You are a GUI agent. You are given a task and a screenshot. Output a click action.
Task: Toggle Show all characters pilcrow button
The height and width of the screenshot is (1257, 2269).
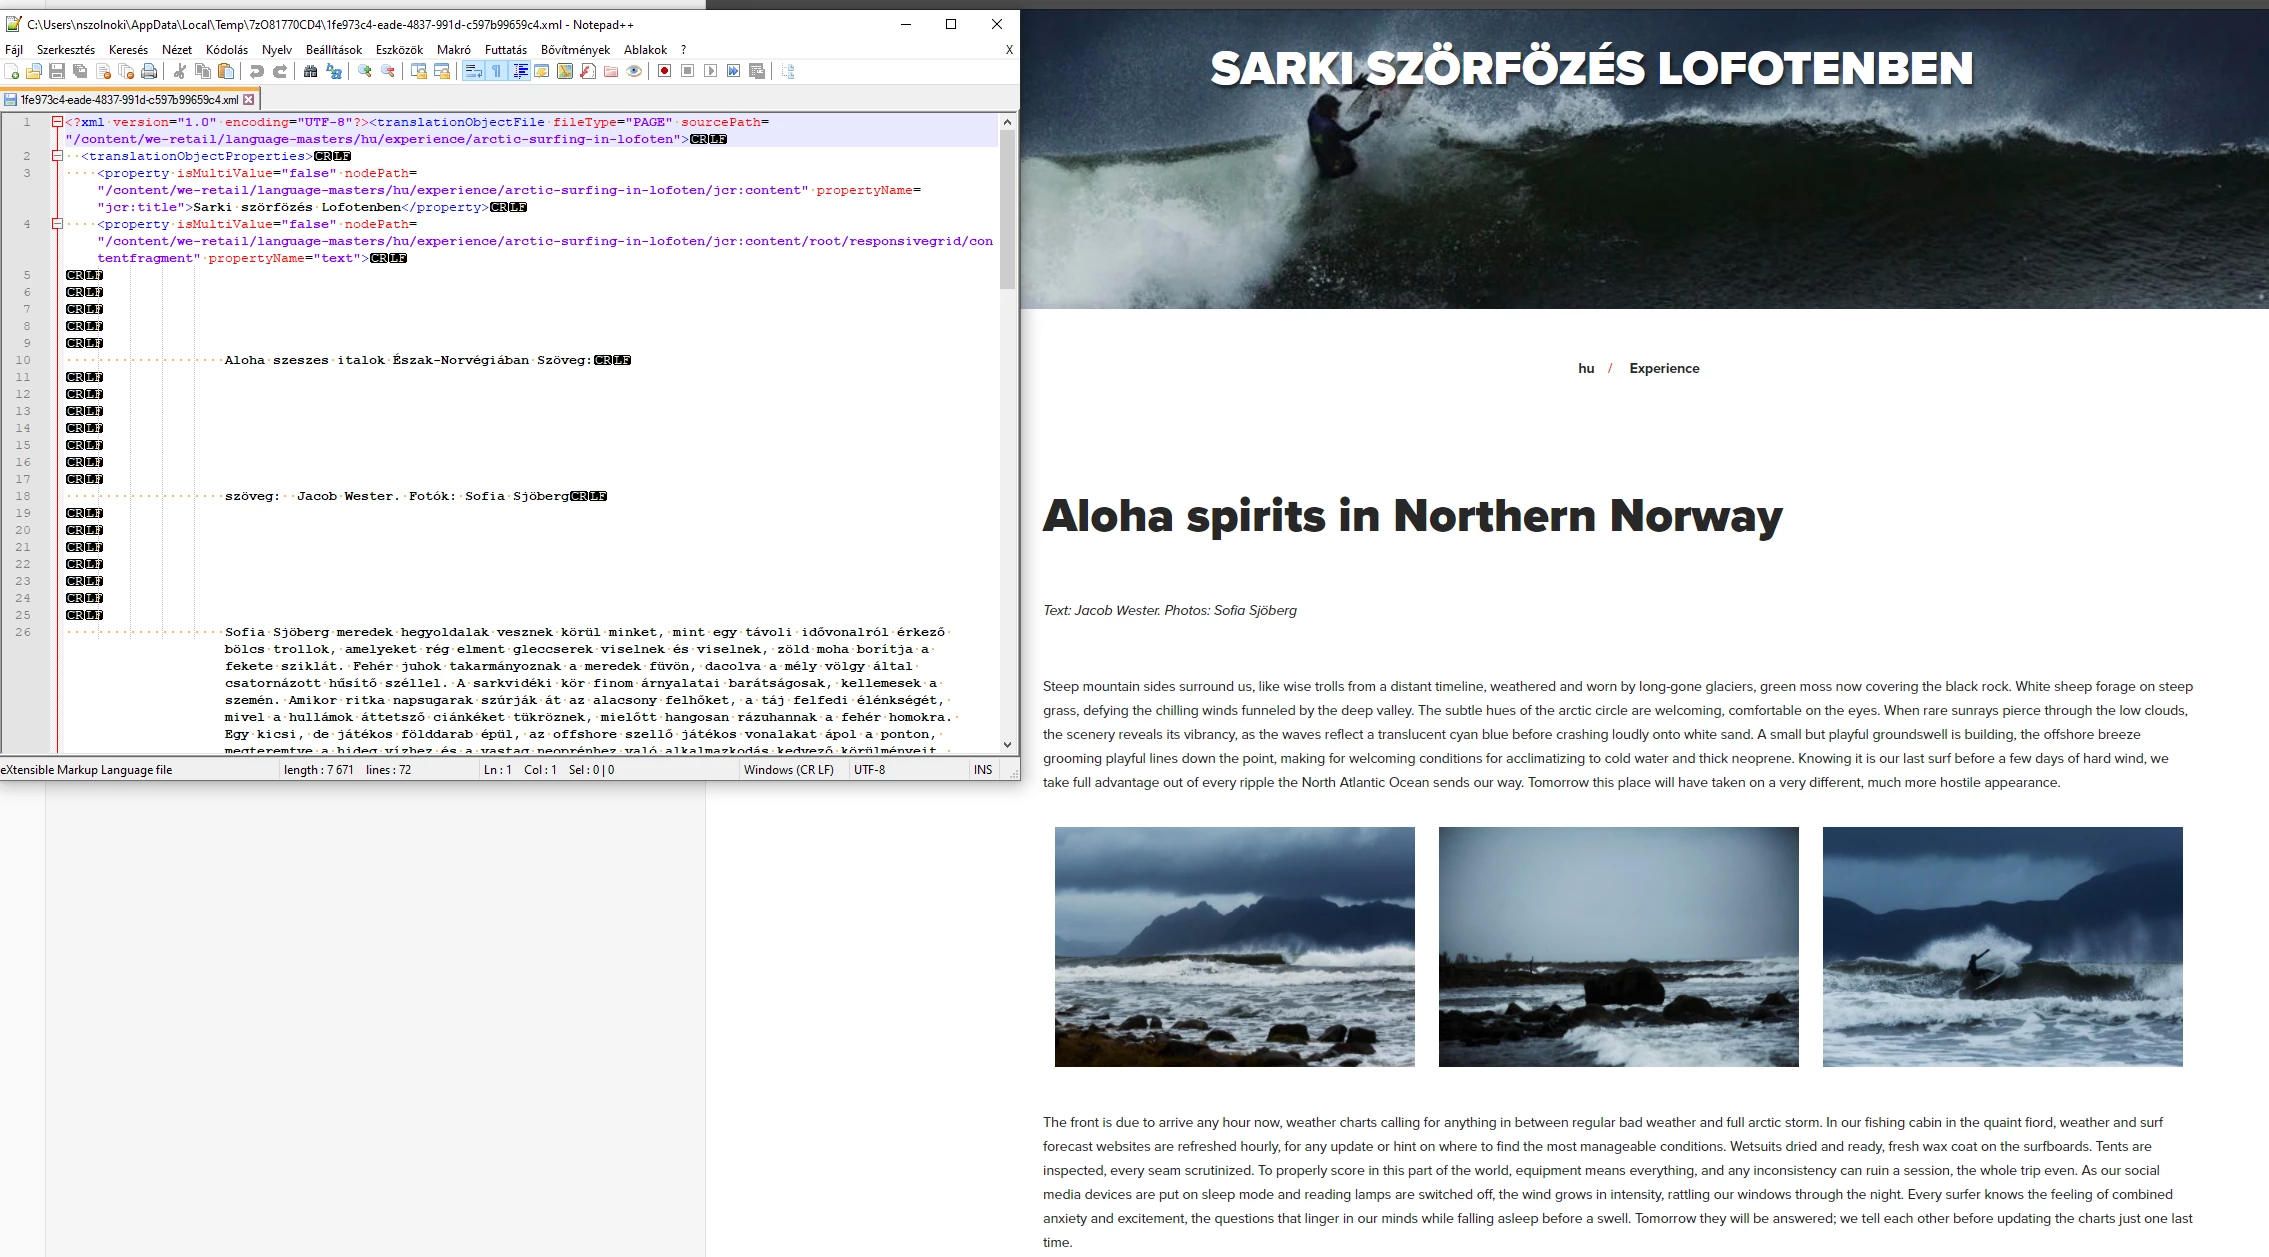pyautogui.click(x=496, y=71)
